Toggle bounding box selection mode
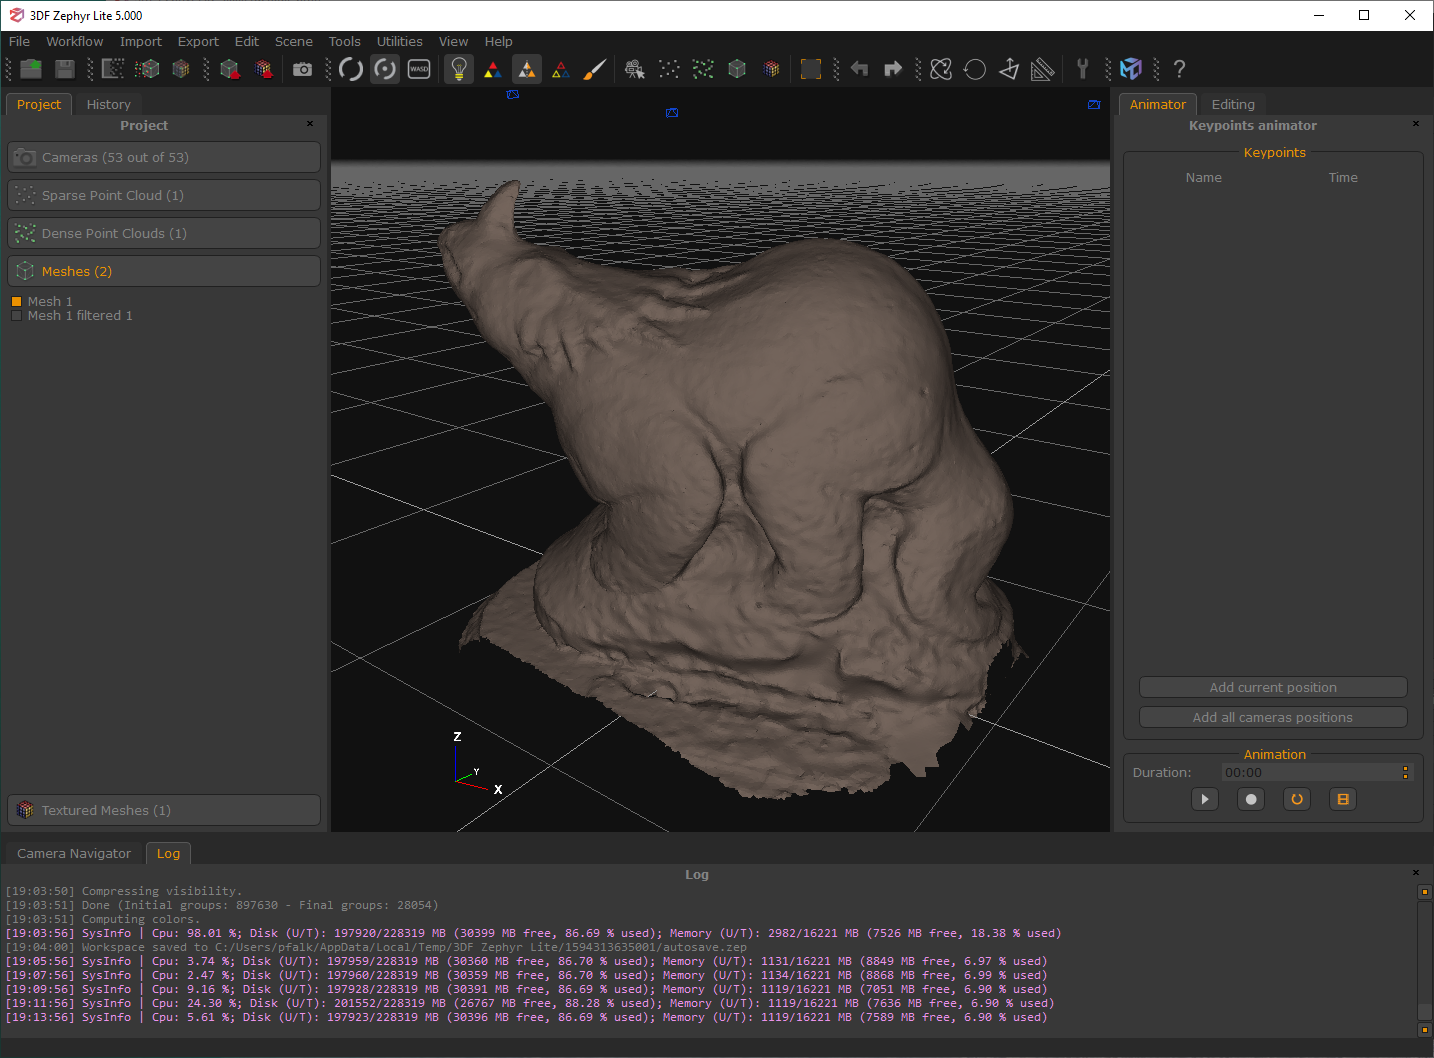 click(x=811, y=69)
